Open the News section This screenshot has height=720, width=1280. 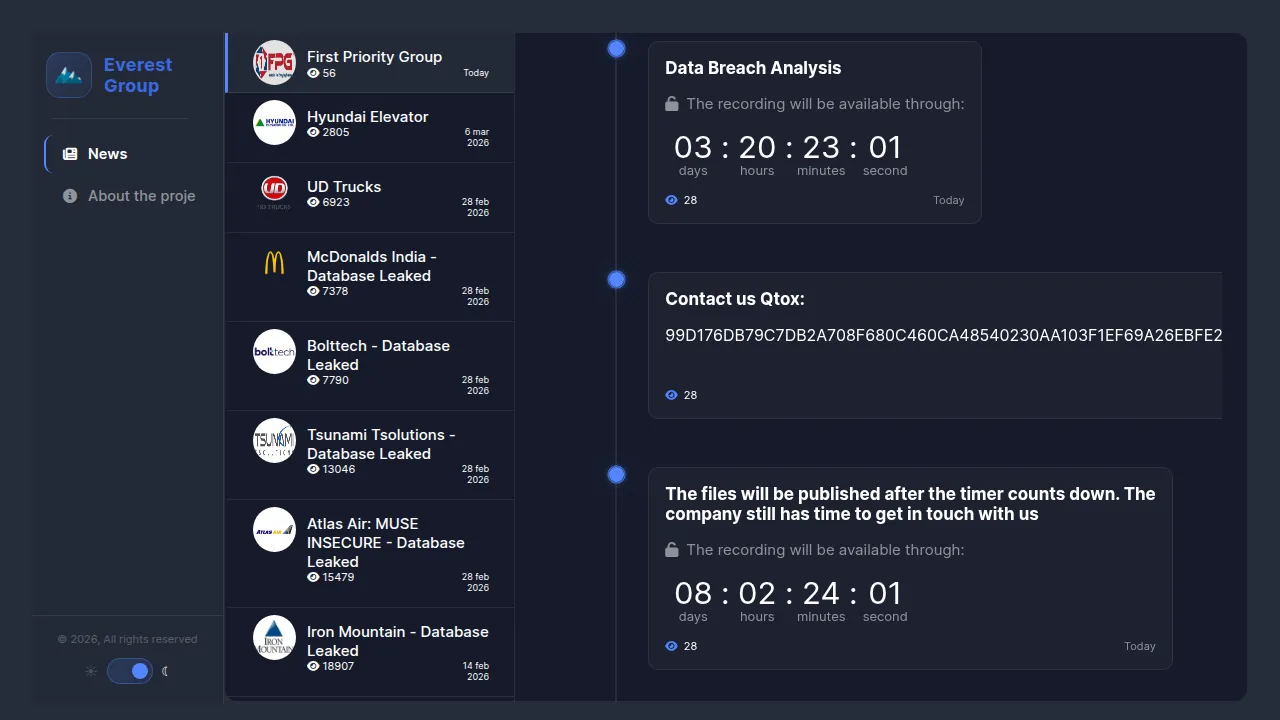[107, 154]
